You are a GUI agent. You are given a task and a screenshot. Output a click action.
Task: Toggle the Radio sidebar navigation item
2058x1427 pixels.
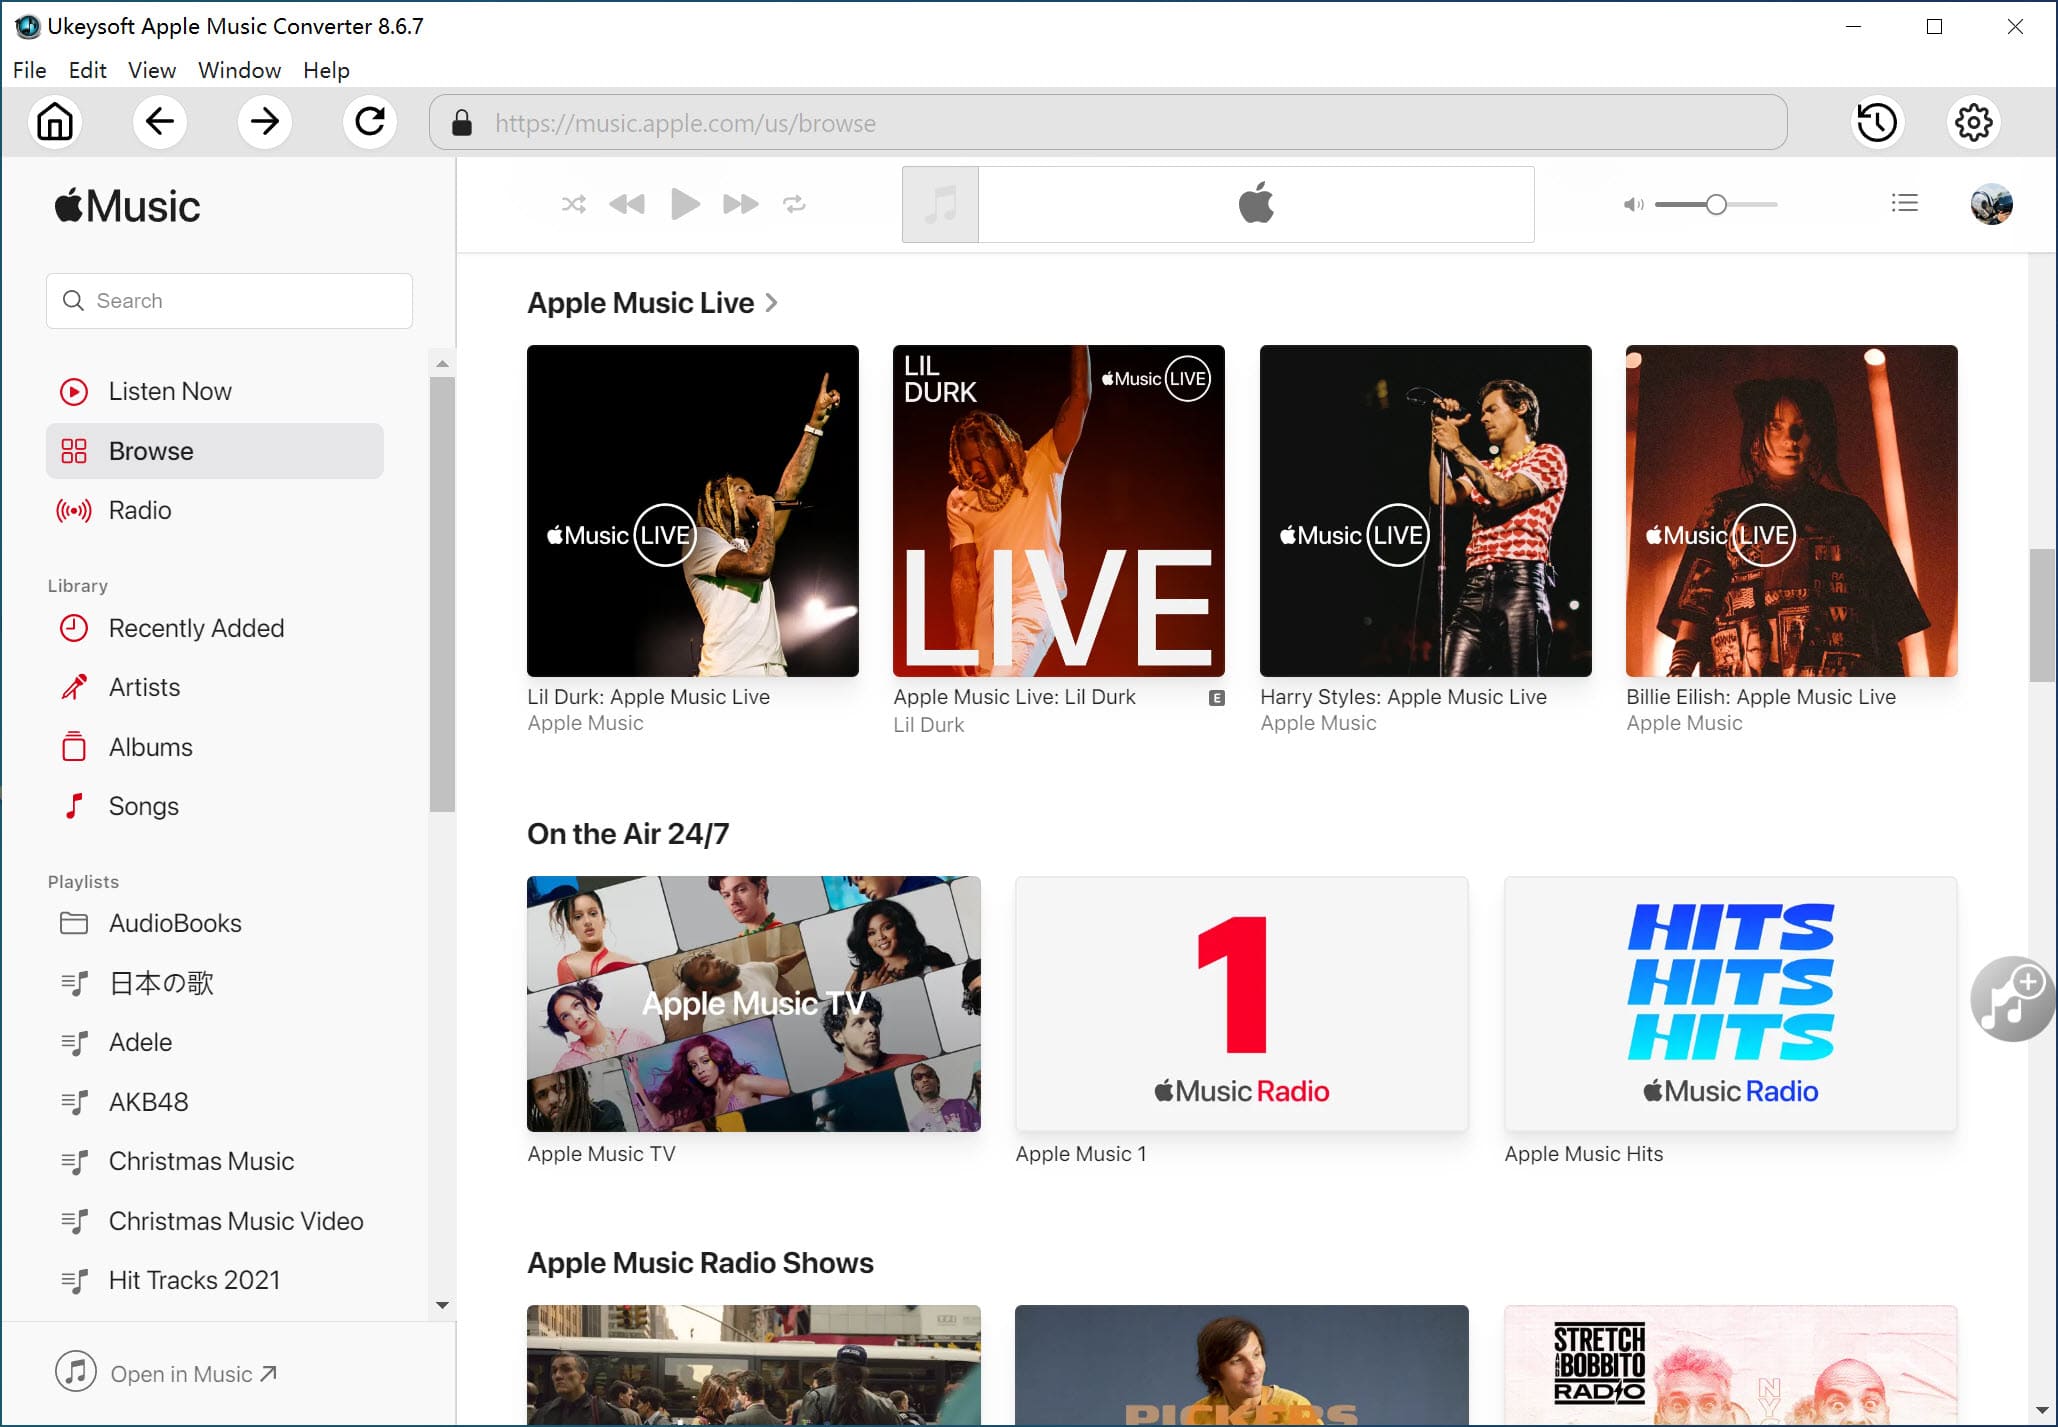[139, 510]
